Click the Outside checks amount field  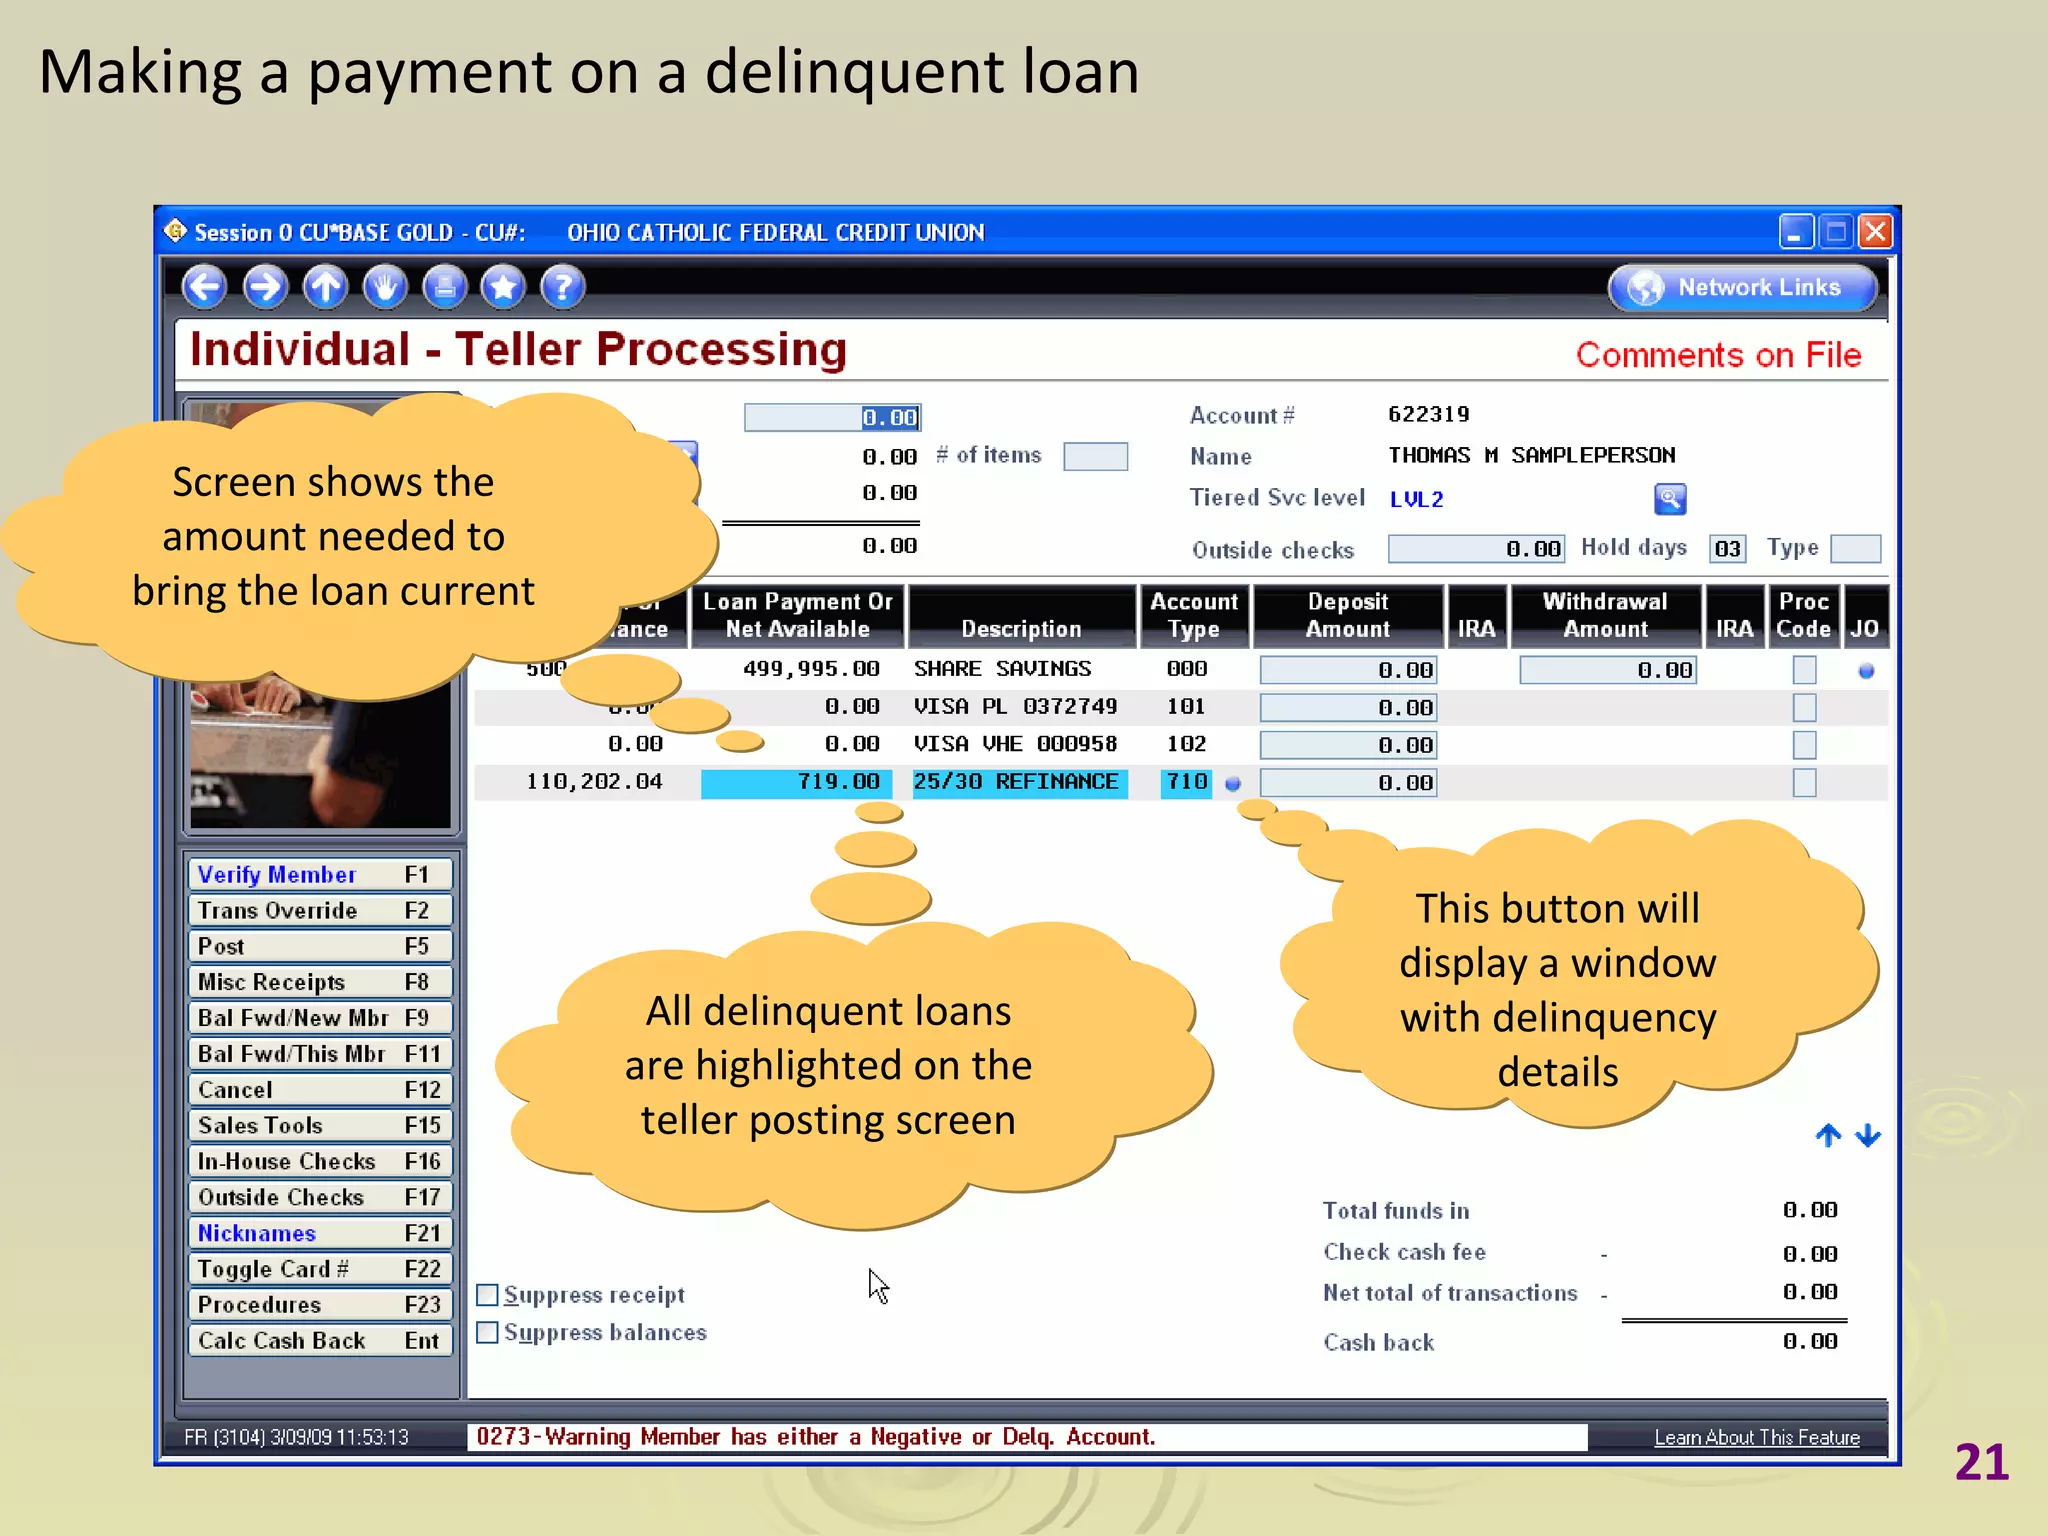(1476, 548)
